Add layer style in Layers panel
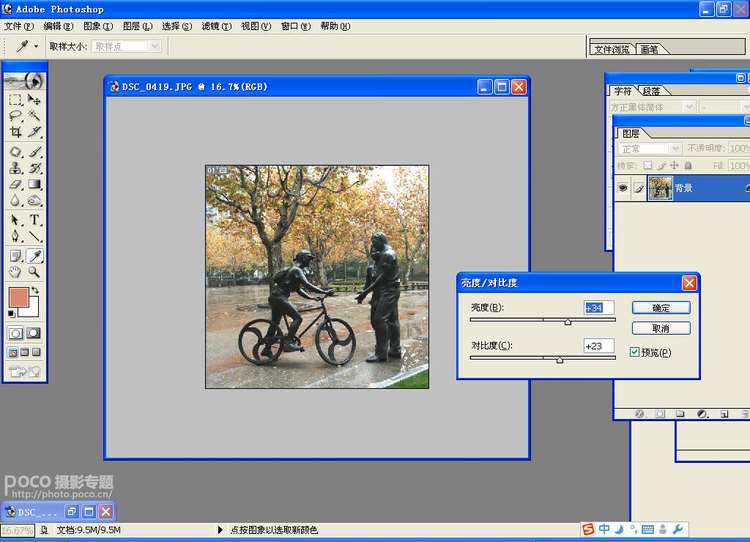Image resolution: width=750 pixels, height=542 pixels. pos(640,414)
